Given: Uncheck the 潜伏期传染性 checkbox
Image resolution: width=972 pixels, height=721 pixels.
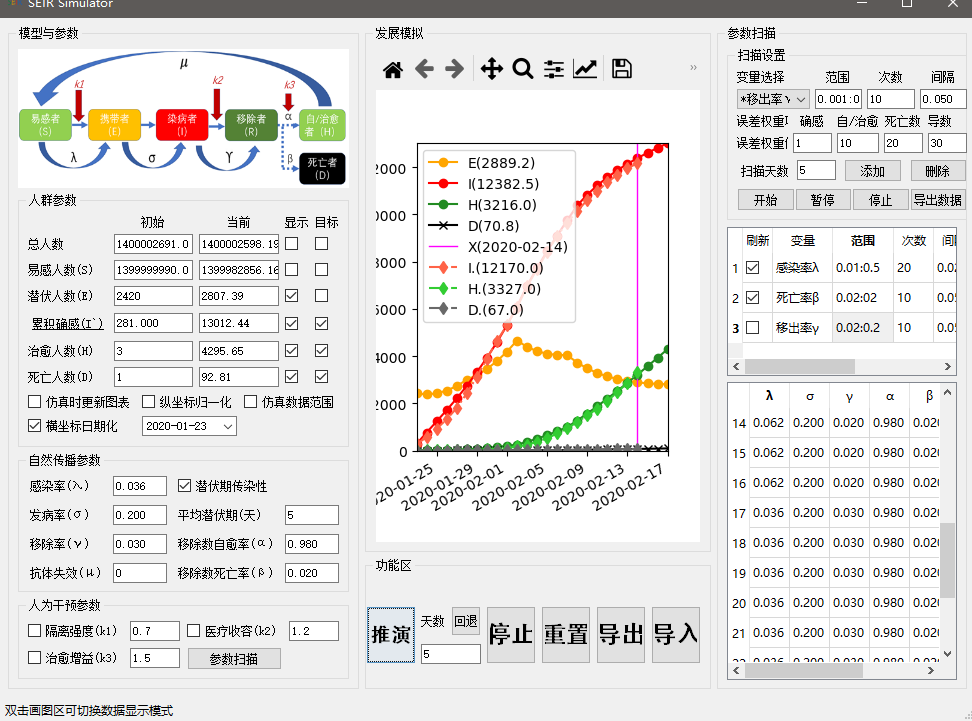Looking at the screenshot, I should pyautogui.click(x=184, y=486).
